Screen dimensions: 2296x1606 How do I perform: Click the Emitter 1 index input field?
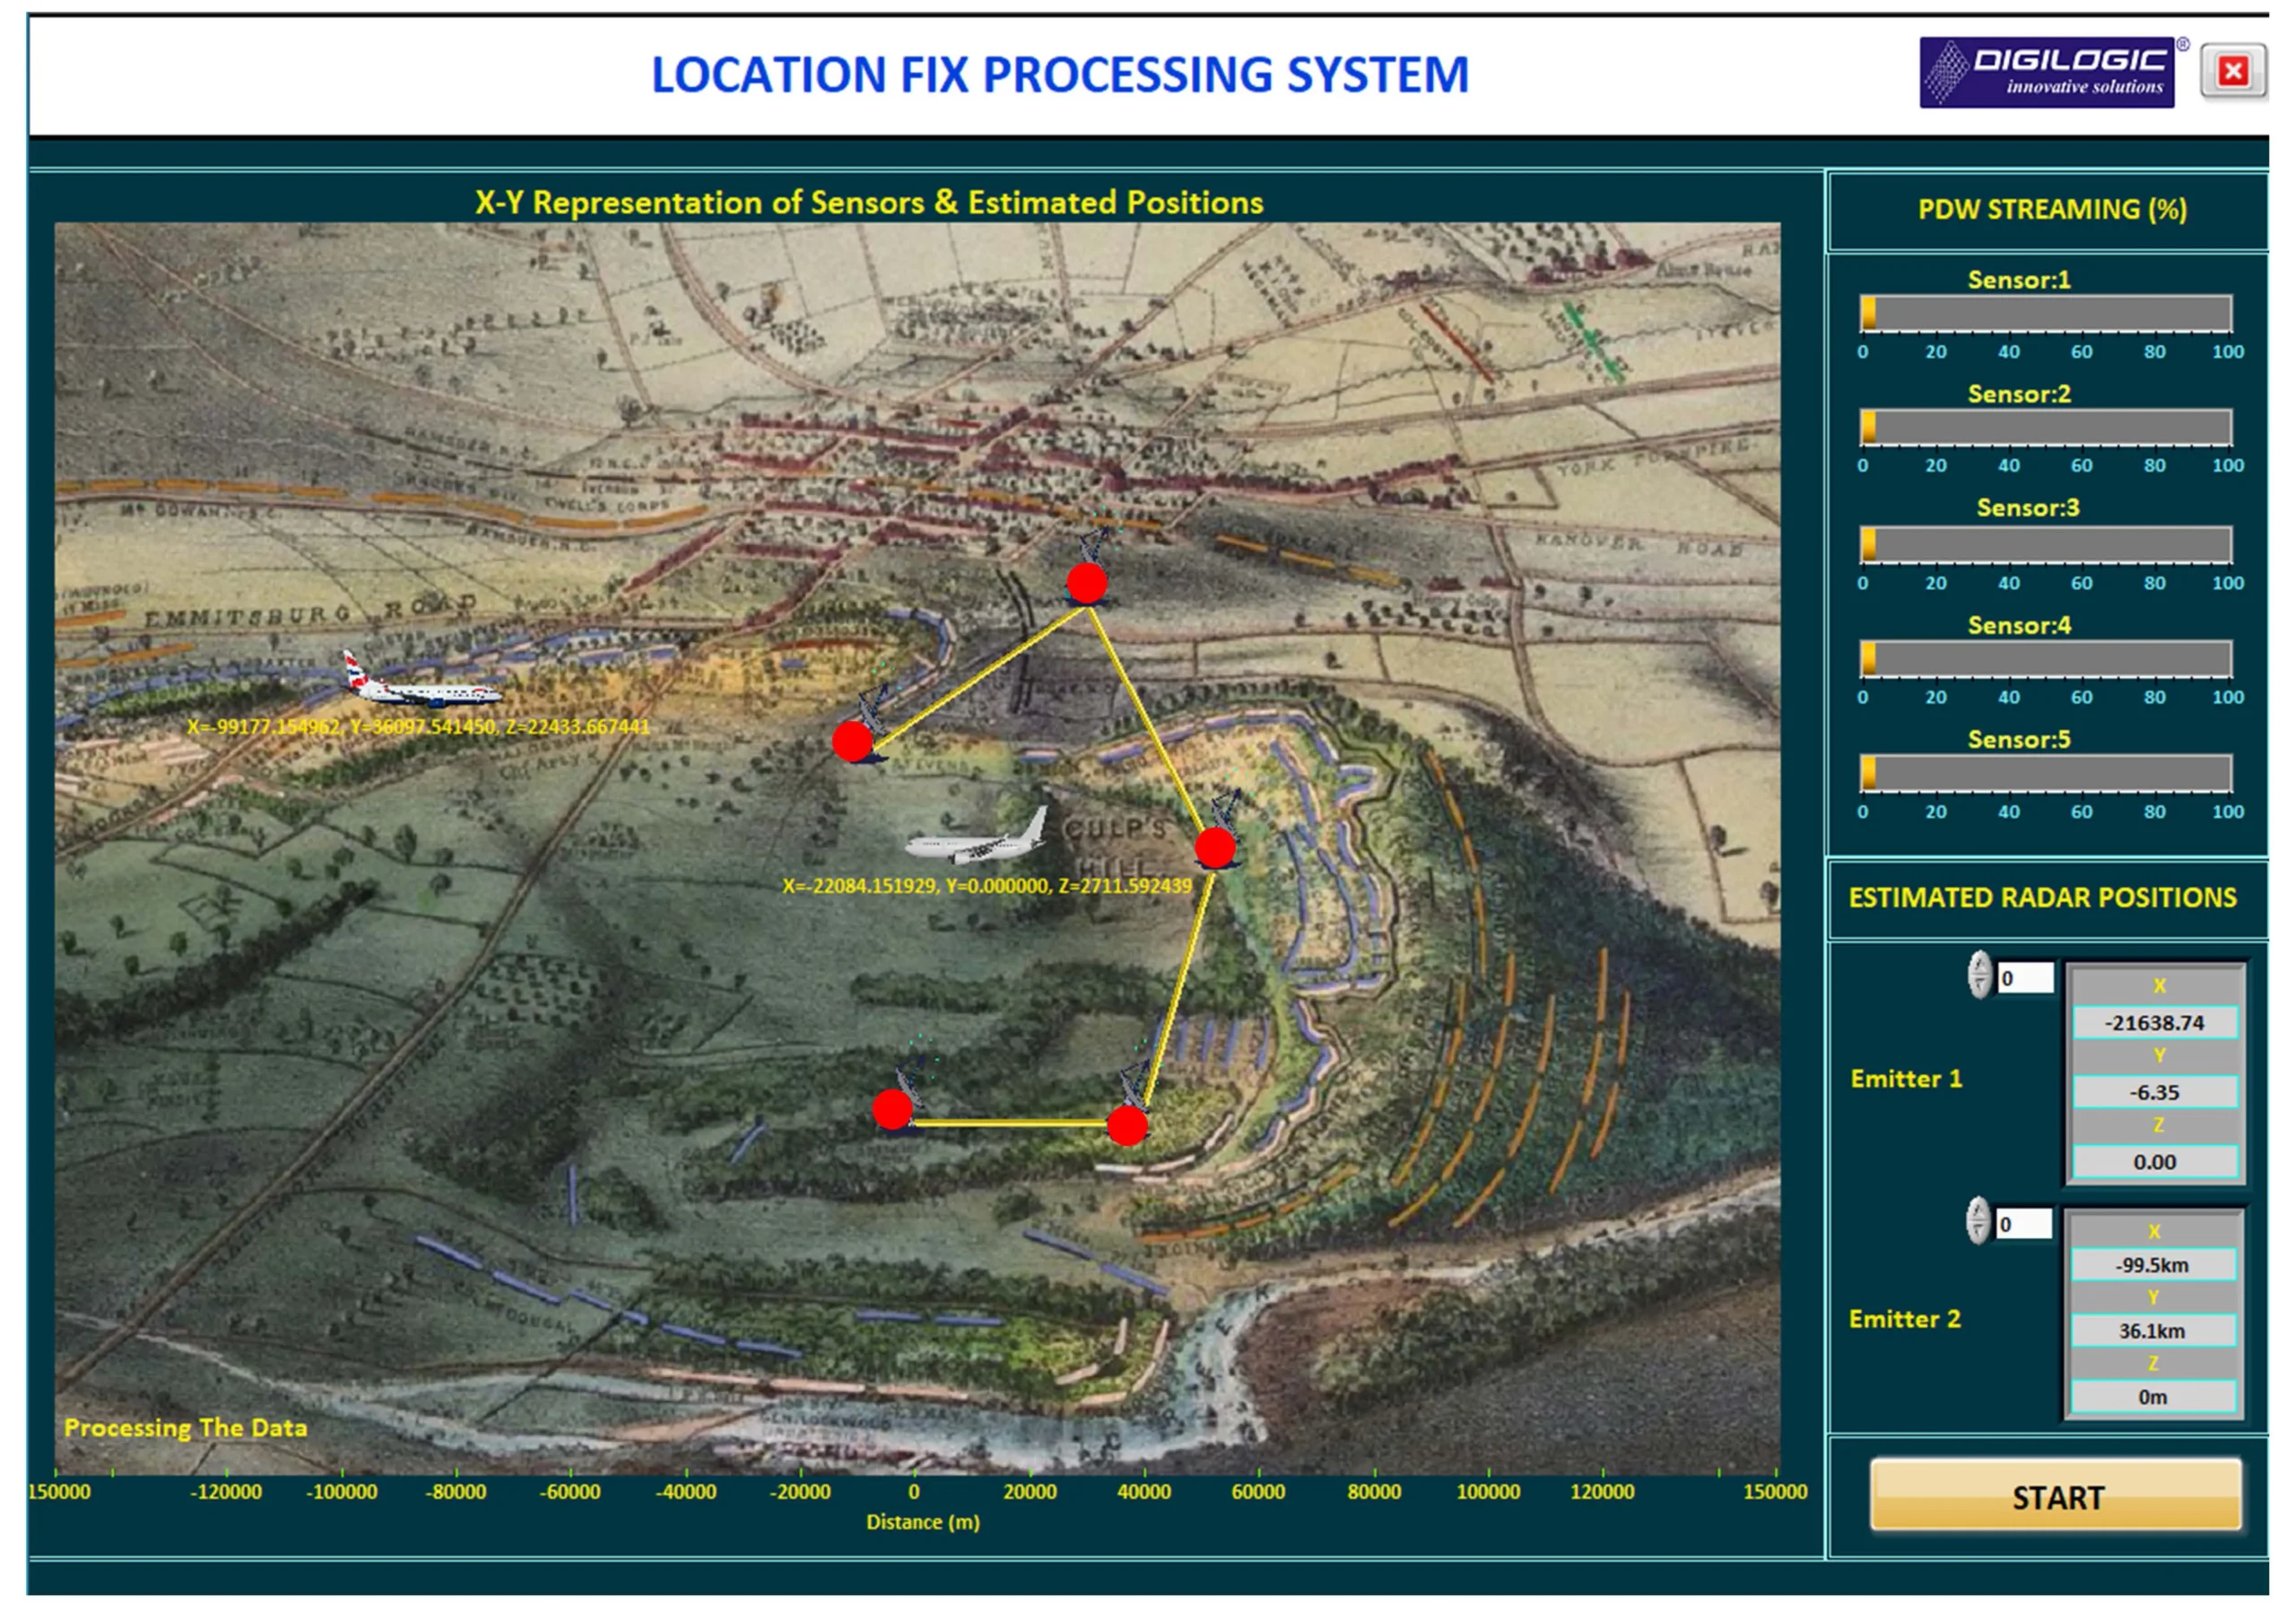point(2025,978)
